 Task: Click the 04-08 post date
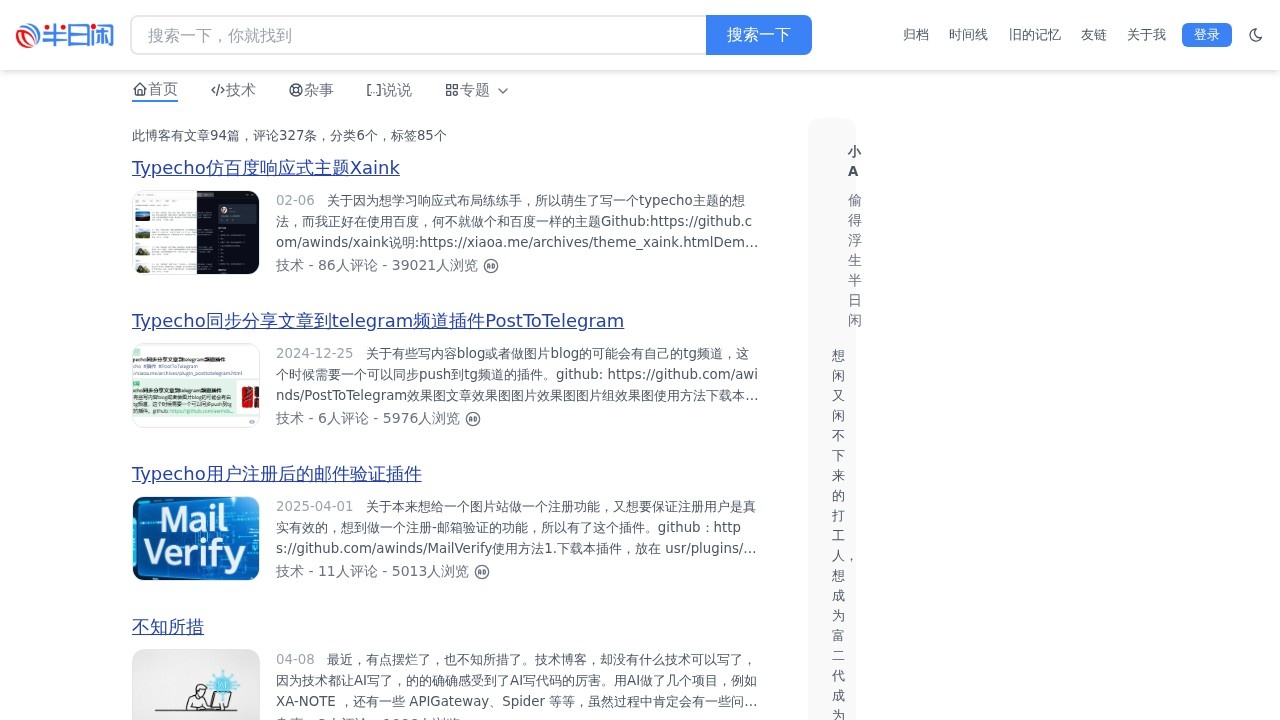(x=295, y=659)
